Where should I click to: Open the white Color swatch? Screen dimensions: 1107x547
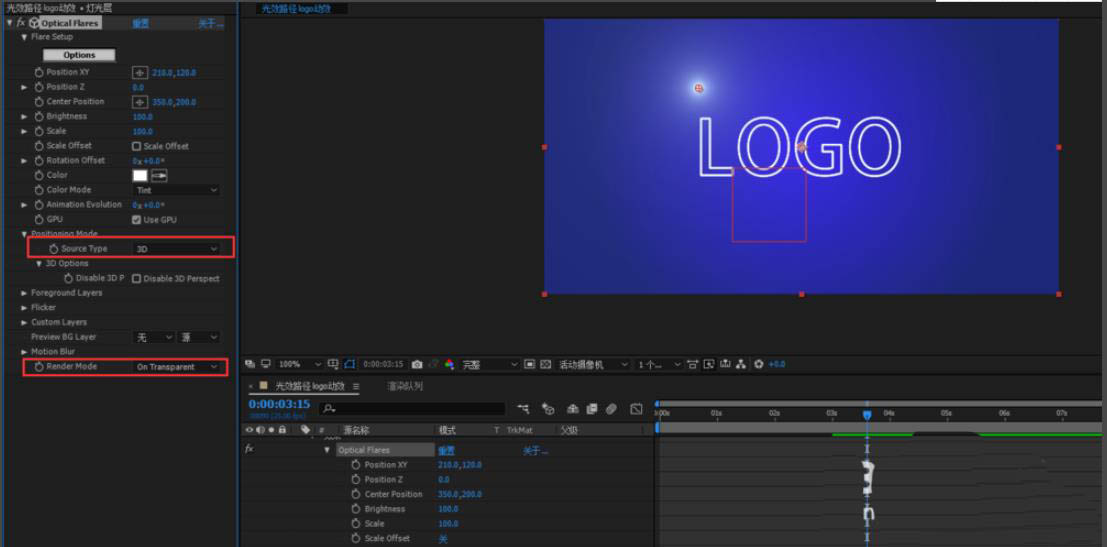[140, 176]
